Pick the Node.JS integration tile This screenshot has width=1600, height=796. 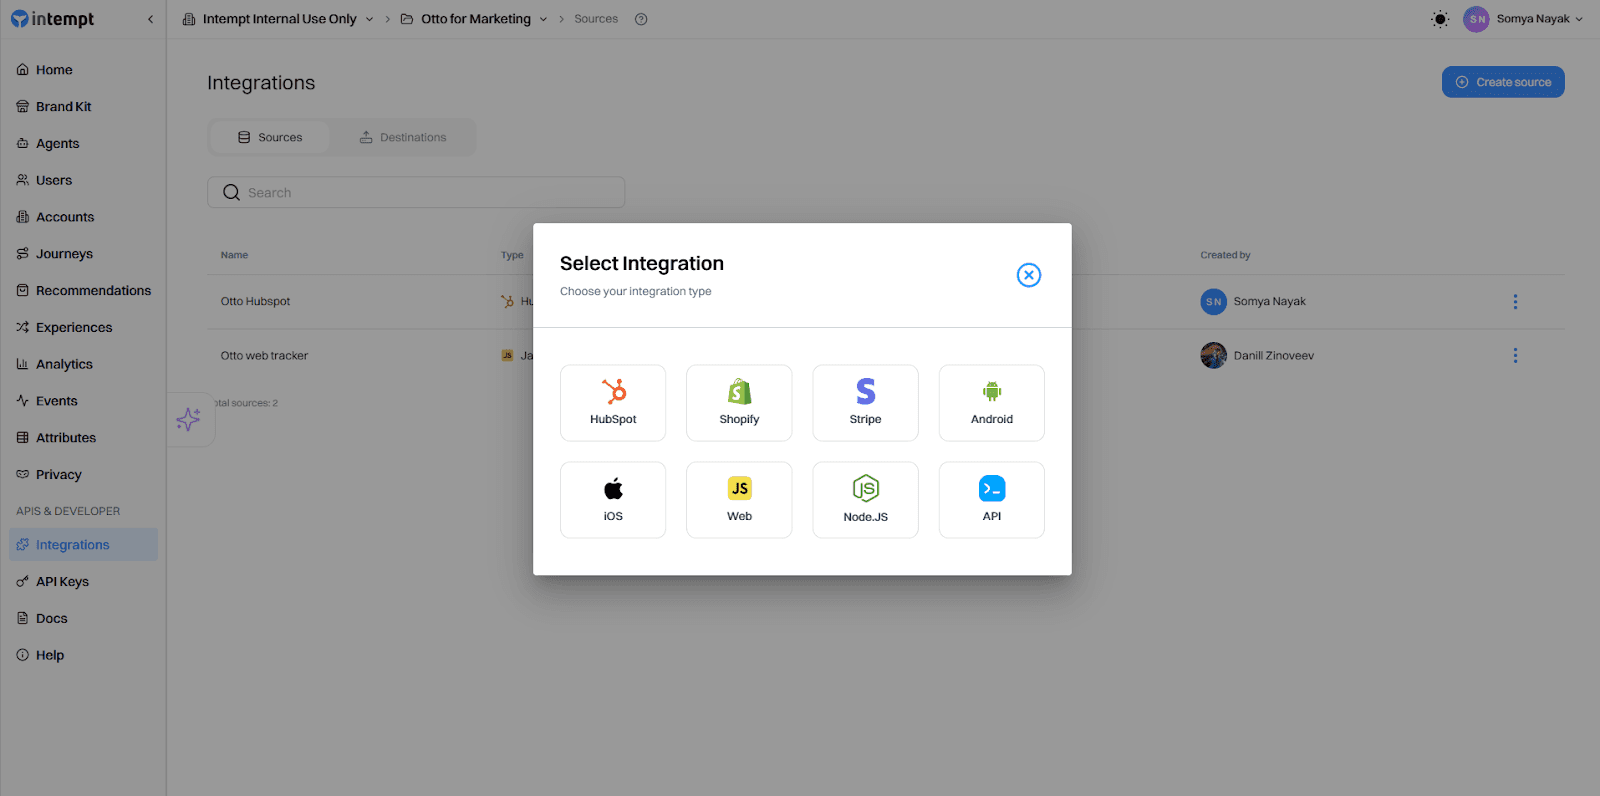[x=865, y=500]
